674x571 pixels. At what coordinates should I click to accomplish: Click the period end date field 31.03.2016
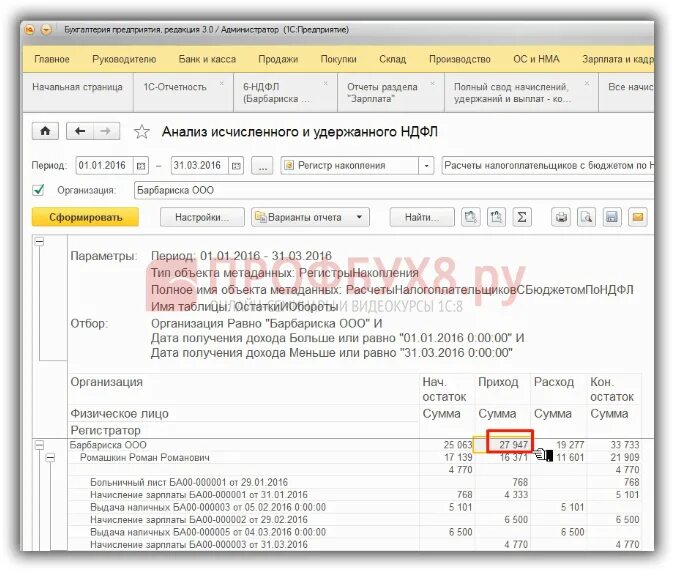200,166
